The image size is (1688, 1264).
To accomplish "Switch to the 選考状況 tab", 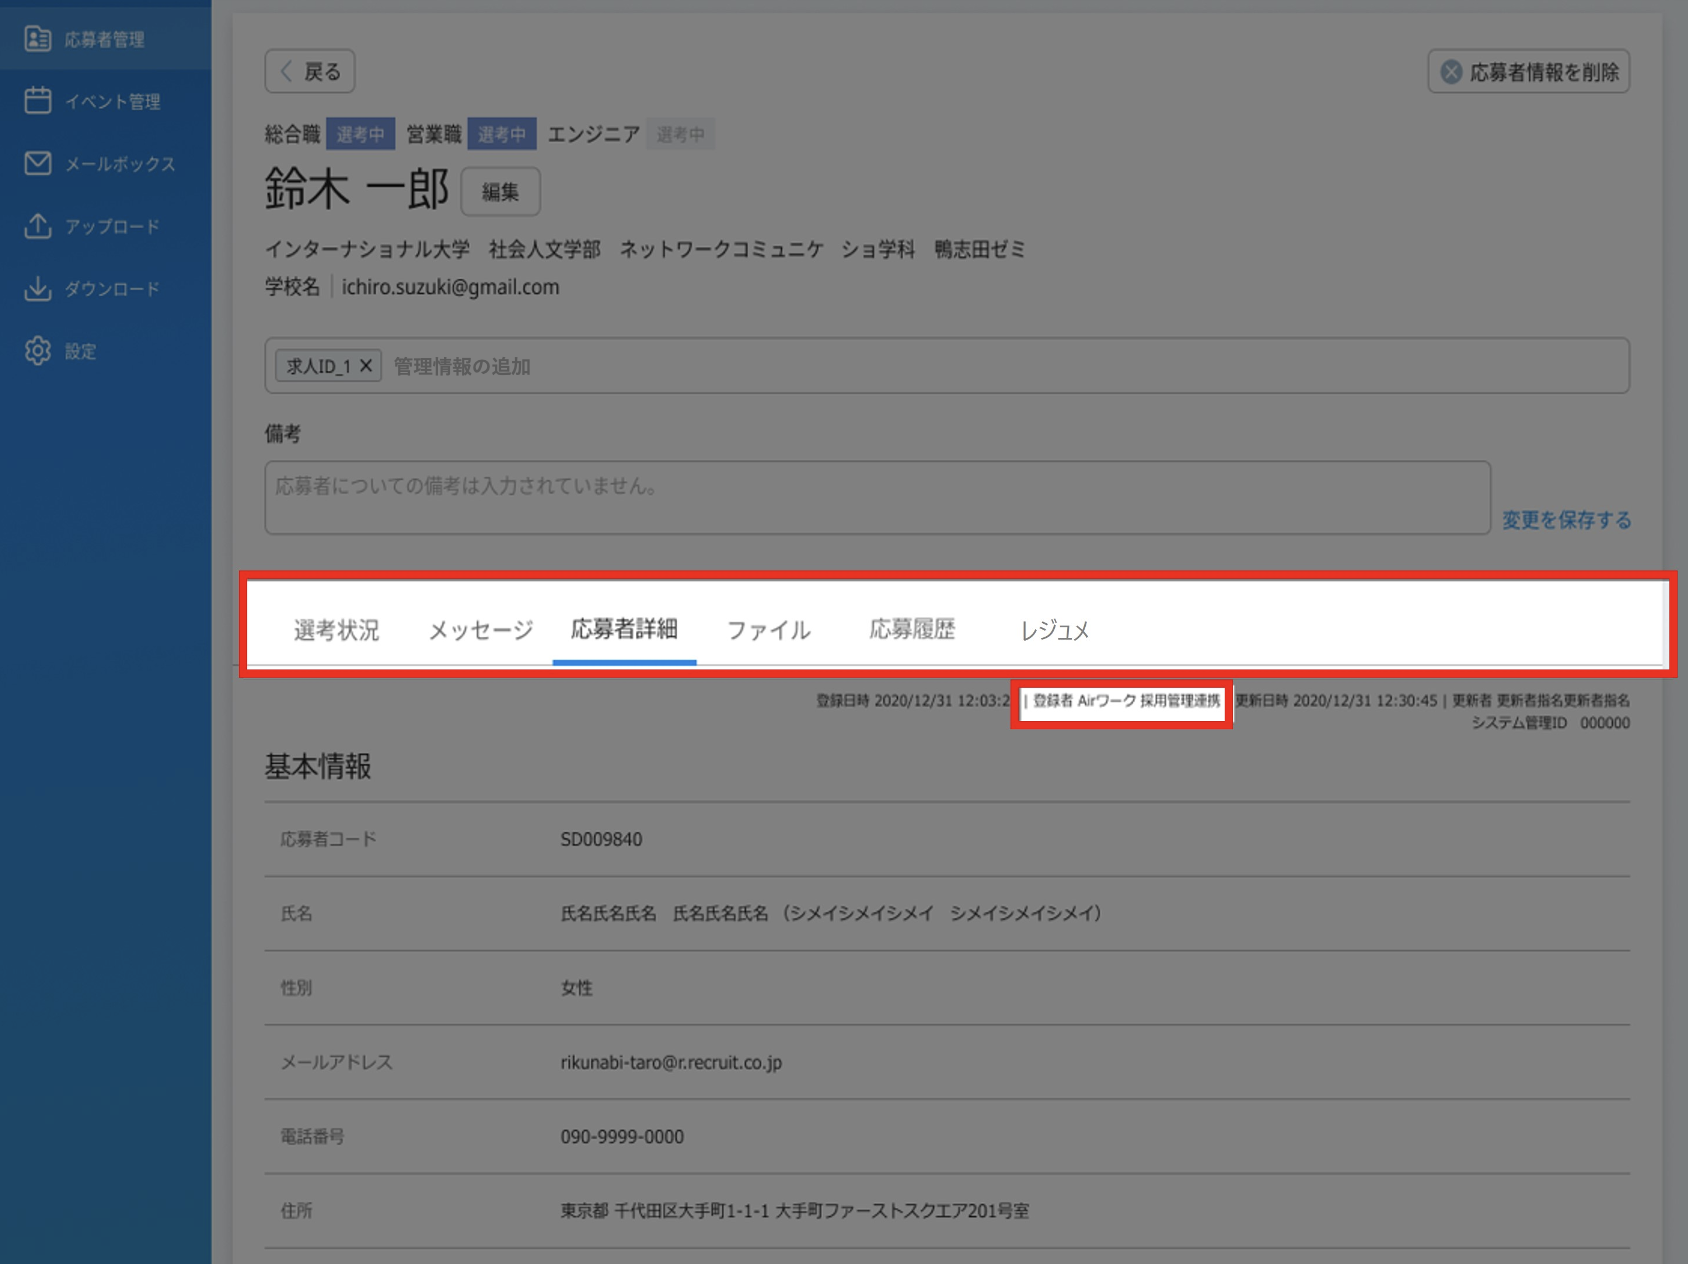I will (x=336, y=630).
